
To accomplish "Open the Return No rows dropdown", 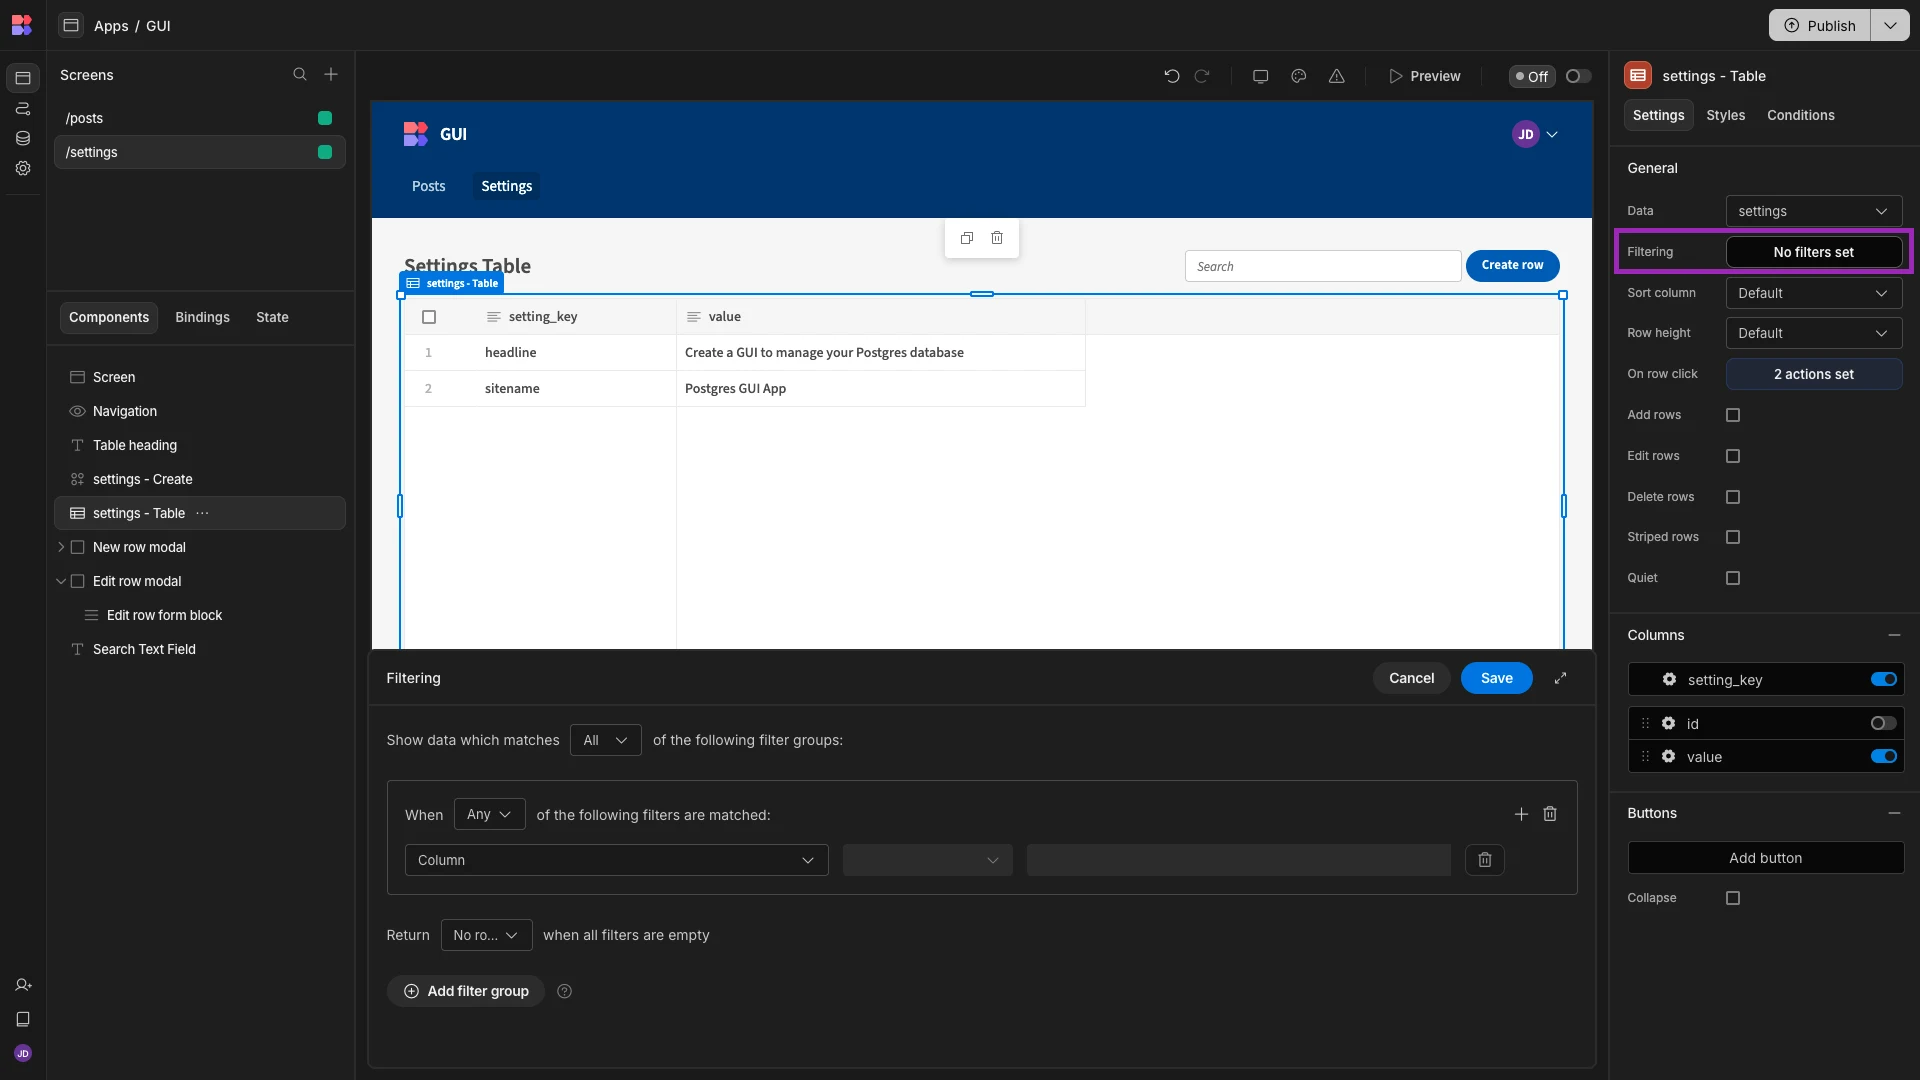I will tap(486, 935).
